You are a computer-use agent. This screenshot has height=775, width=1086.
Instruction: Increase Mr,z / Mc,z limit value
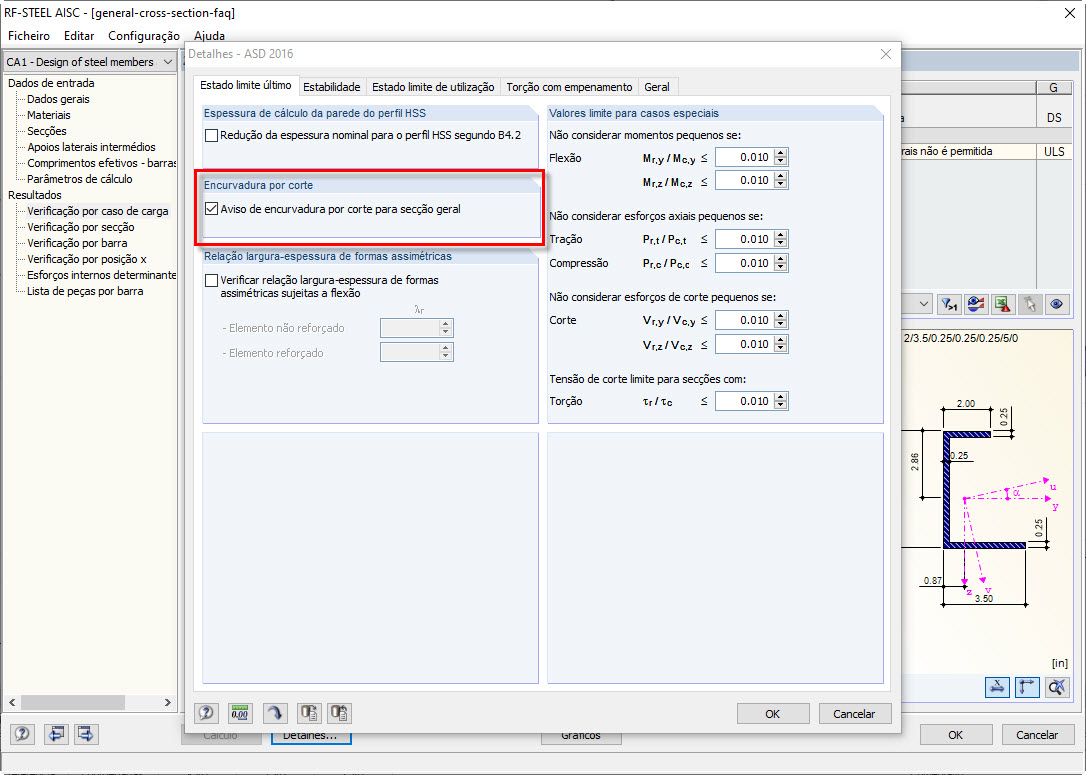pos(781,176)
